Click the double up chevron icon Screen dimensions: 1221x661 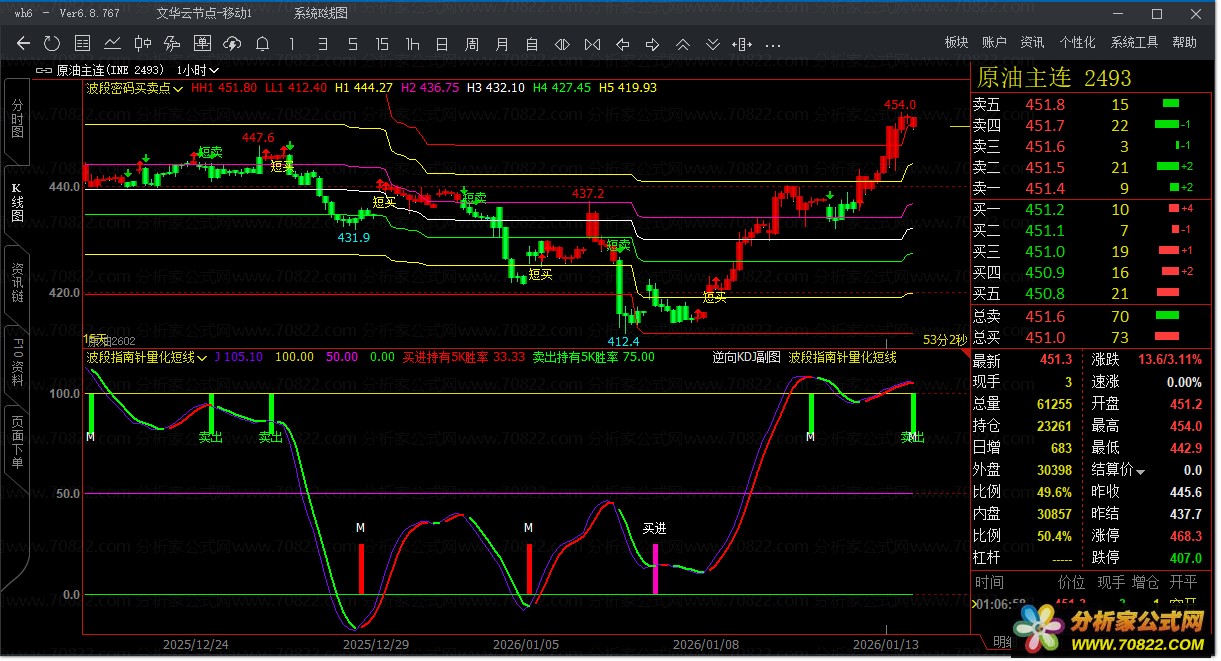click(683, 43)
